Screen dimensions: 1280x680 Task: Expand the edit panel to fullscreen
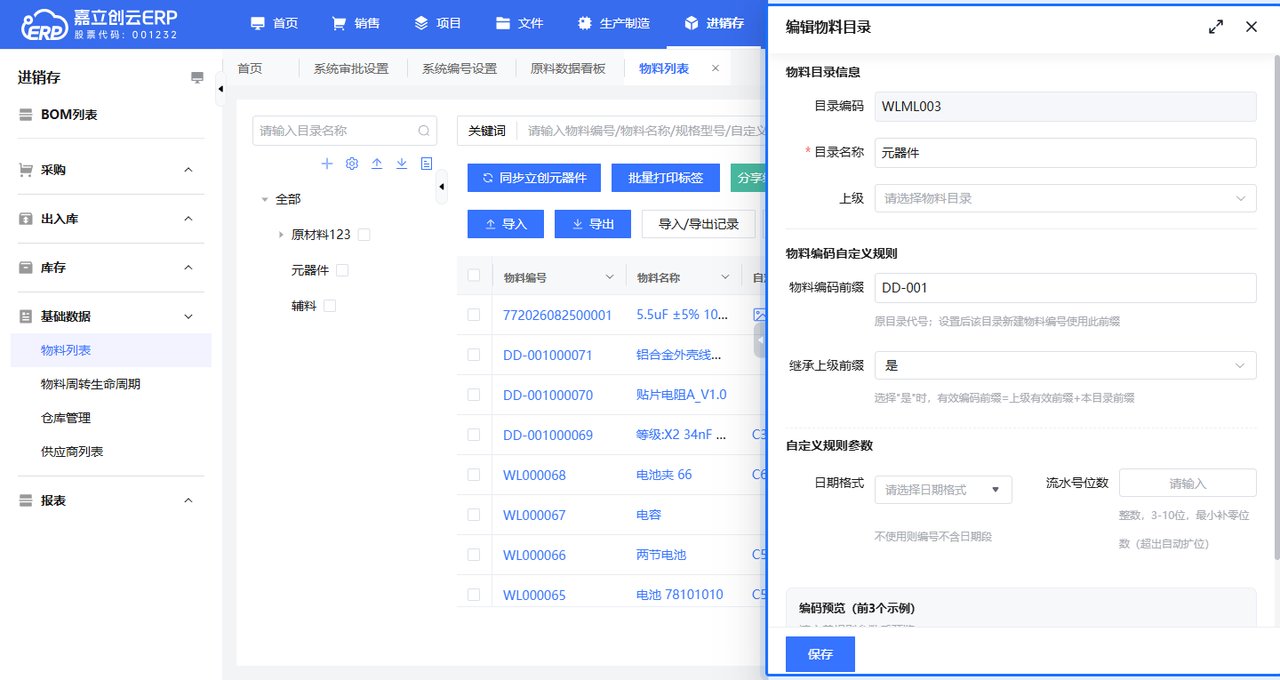coord(1216,27)
